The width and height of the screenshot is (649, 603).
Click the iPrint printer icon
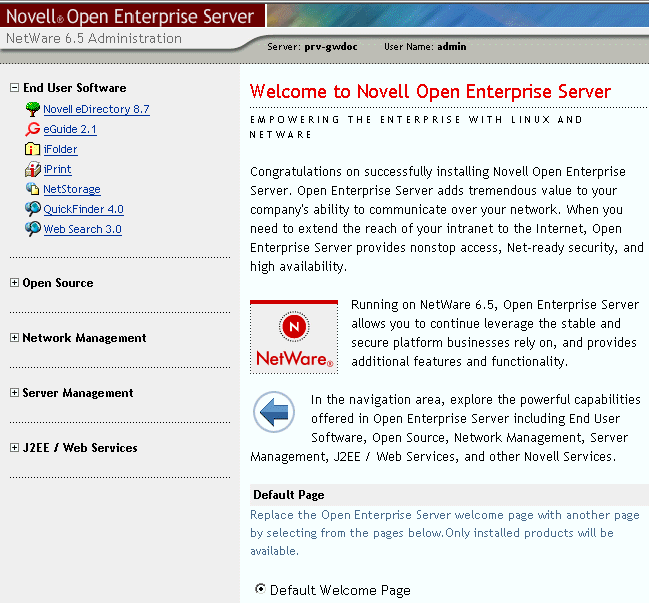[33, 169]
